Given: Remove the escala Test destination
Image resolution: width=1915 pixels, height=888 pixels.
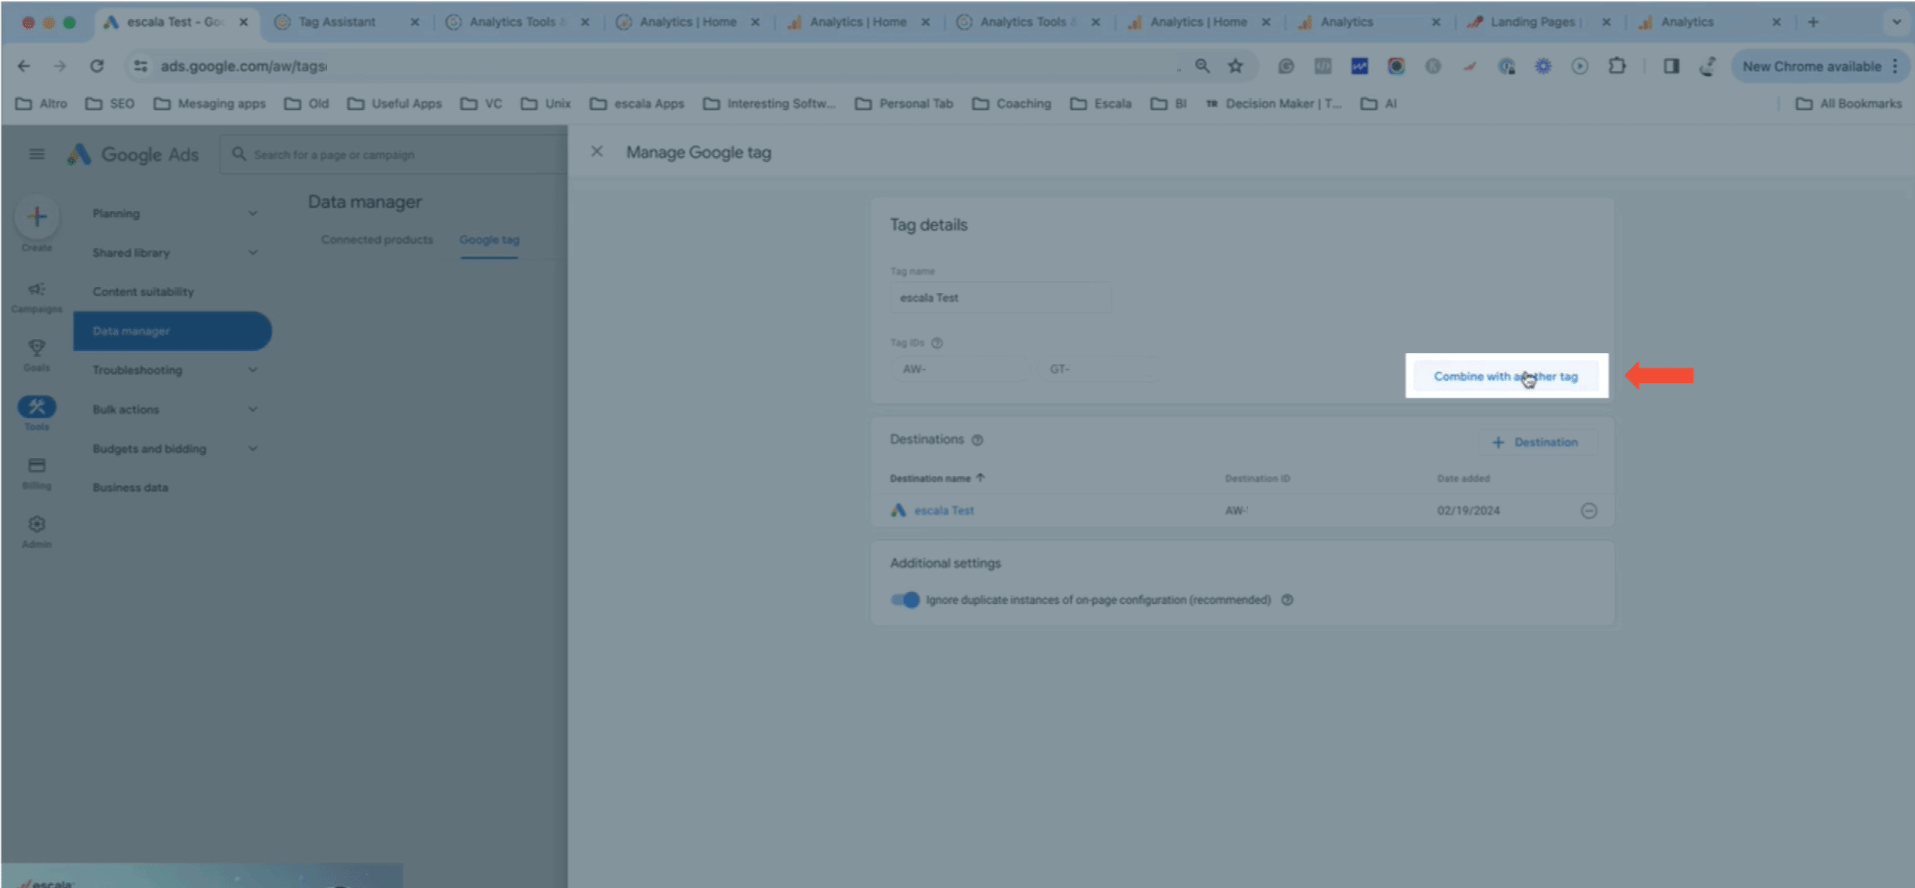Looking at the screenshot, I should click(1588, 511).
